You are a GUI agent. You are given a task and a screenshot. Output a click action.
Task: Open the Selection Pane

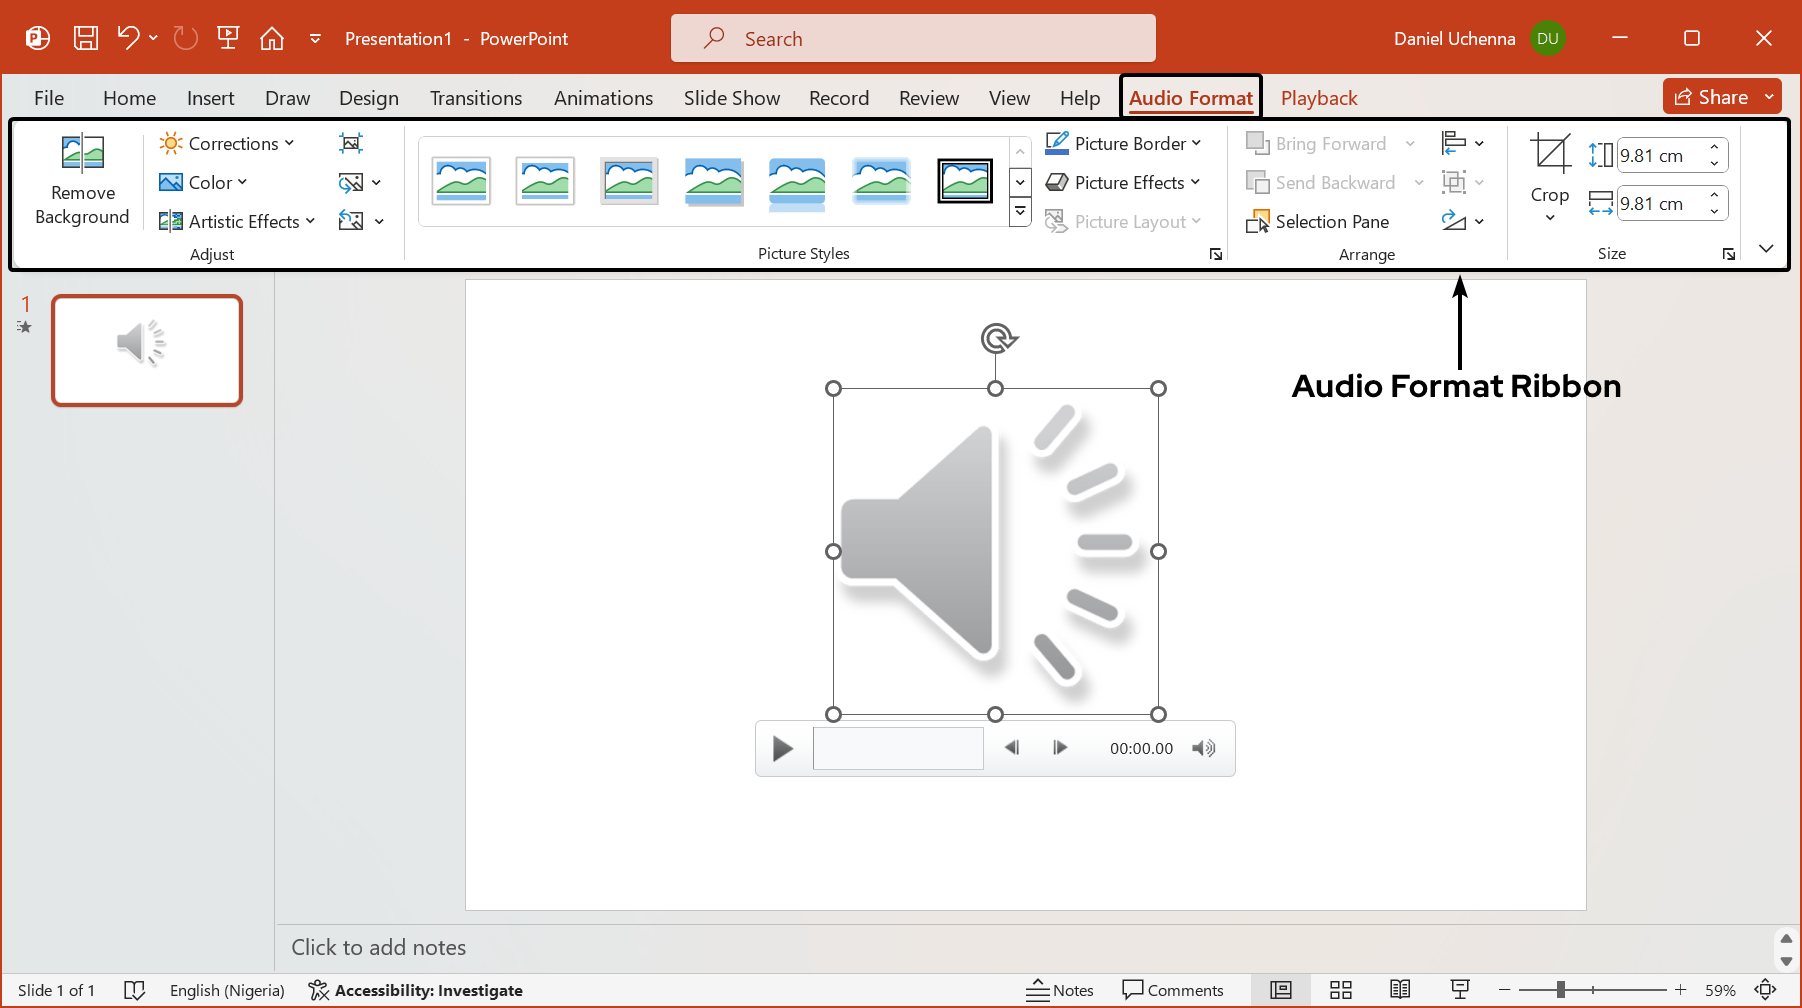click(1319, 222)
